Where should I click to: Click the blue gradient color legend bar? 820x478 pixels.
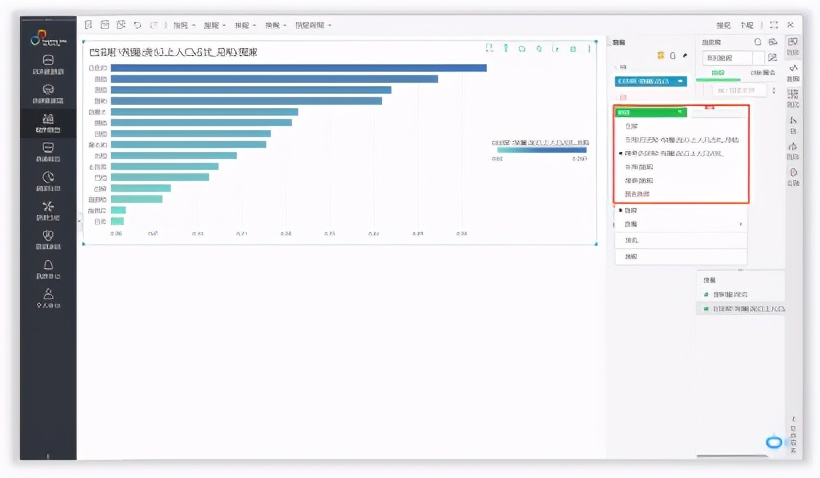click(x=541, y=150)
